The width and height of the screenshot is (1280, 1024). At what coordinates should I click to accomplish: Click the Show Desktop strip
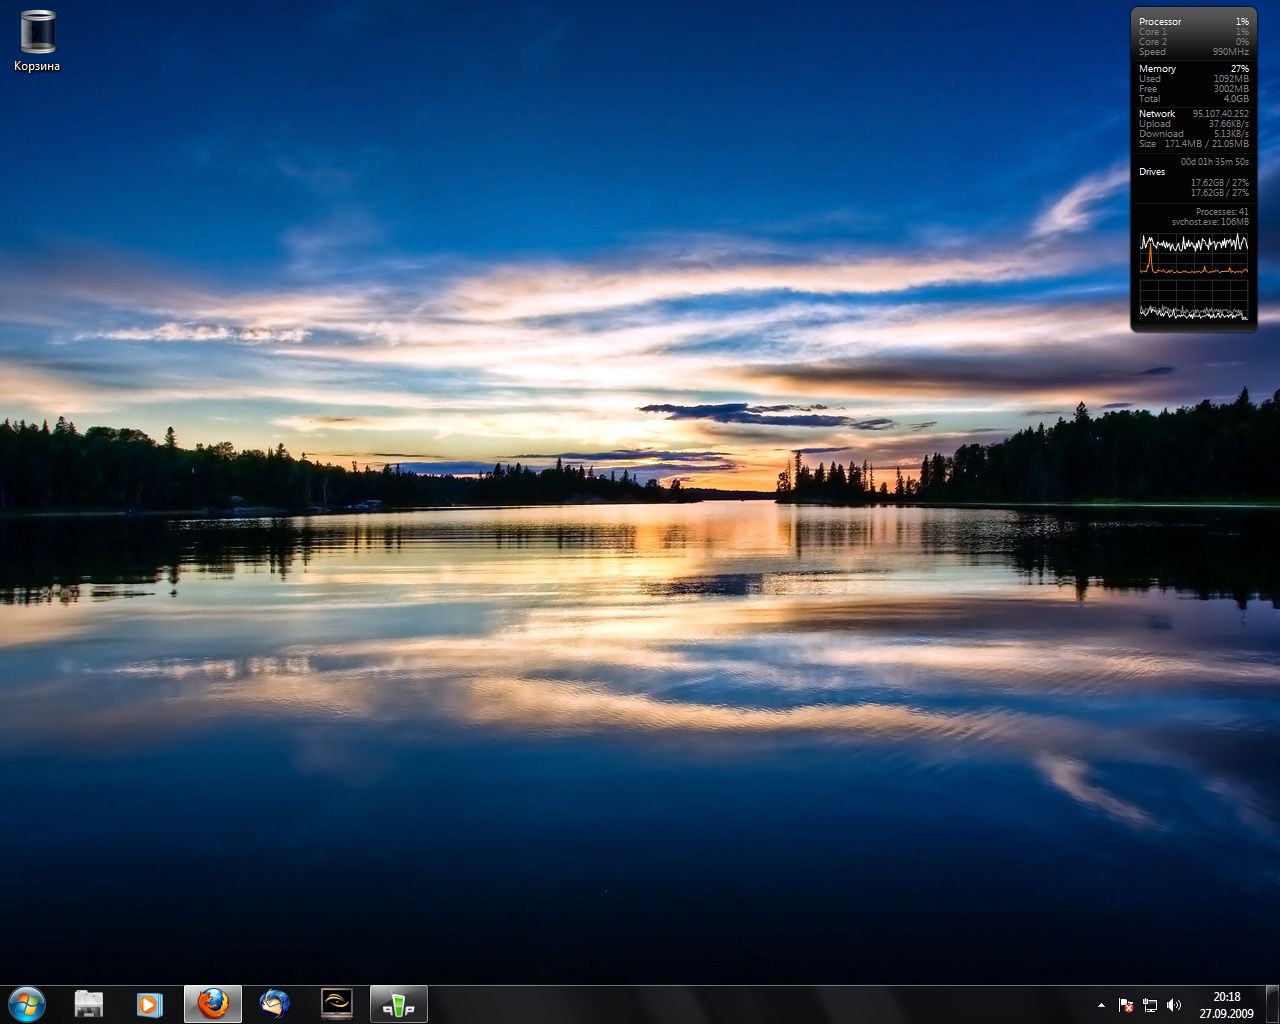1272,1004
